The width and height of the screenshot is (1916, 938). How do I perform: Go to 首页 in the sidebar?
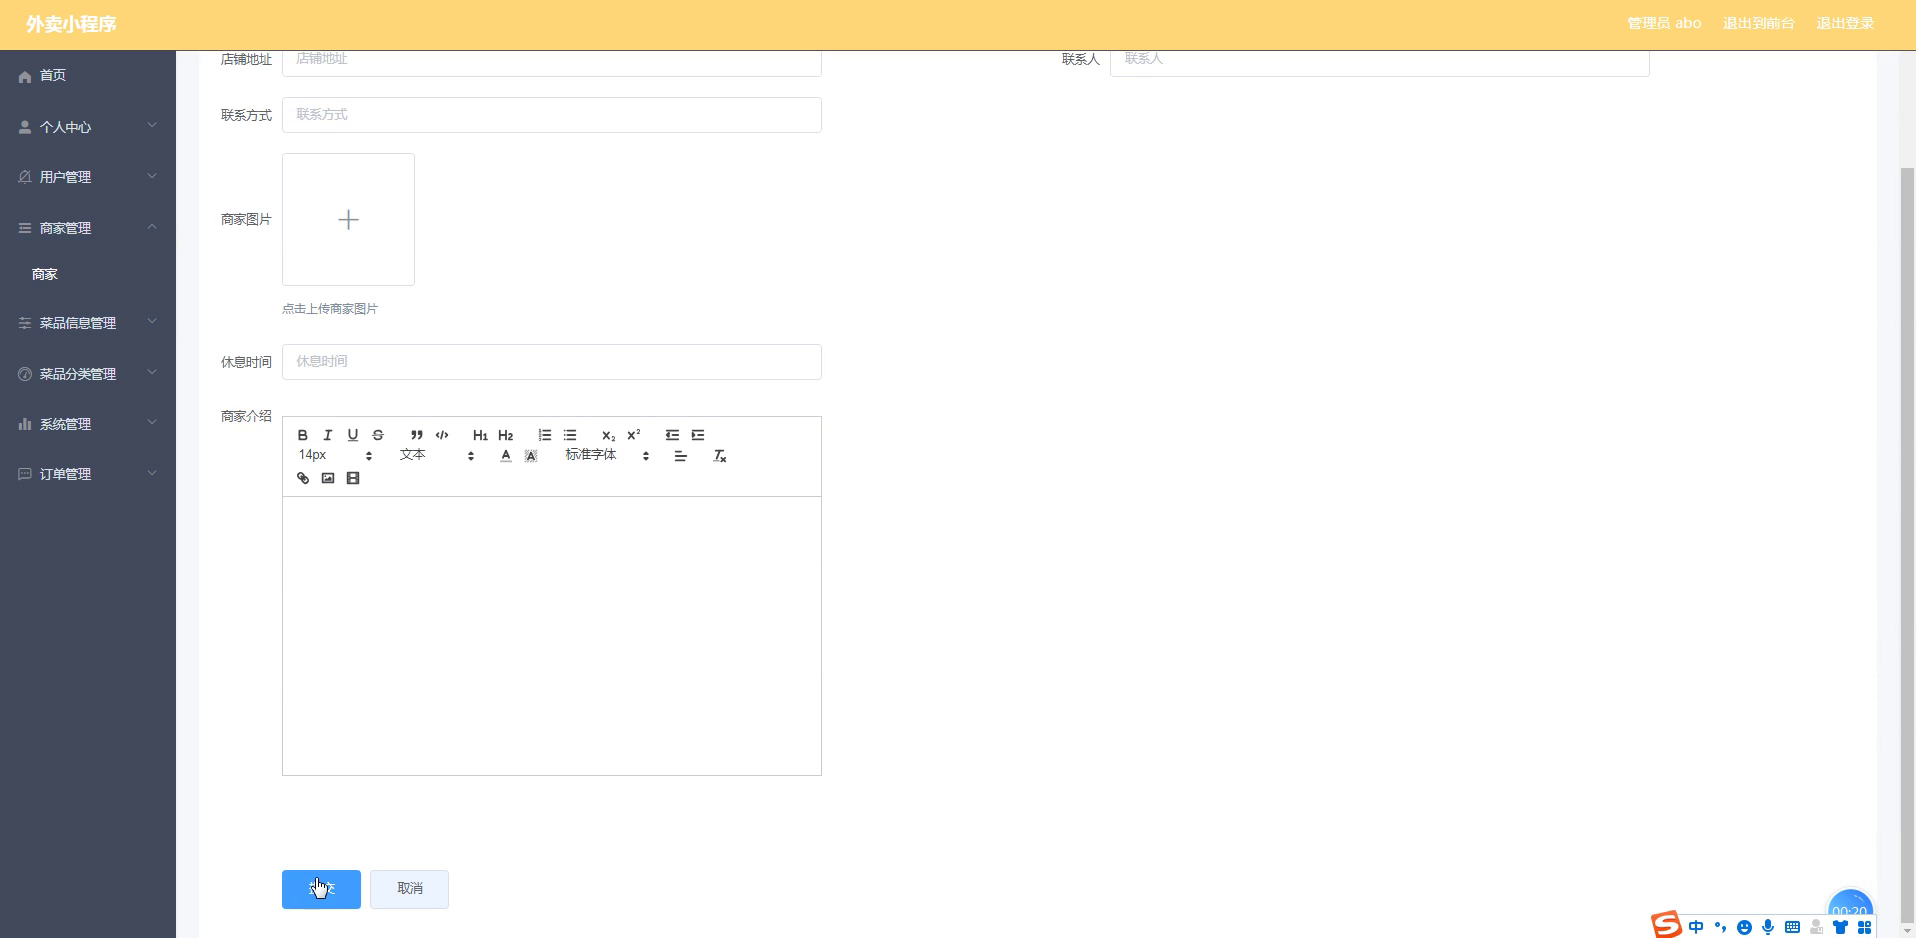[x=88, y=76]
